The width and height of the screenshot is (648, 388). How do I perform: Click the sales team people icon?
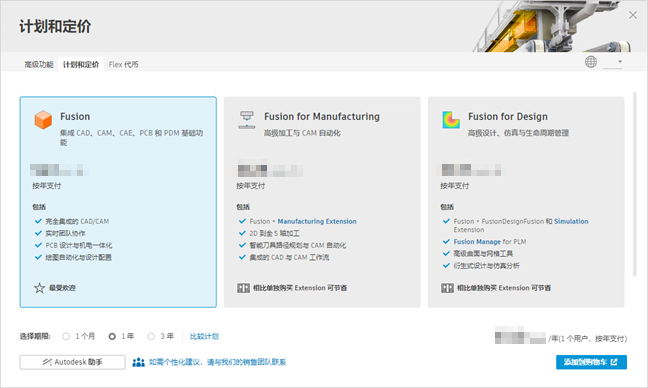coord(138,362)
